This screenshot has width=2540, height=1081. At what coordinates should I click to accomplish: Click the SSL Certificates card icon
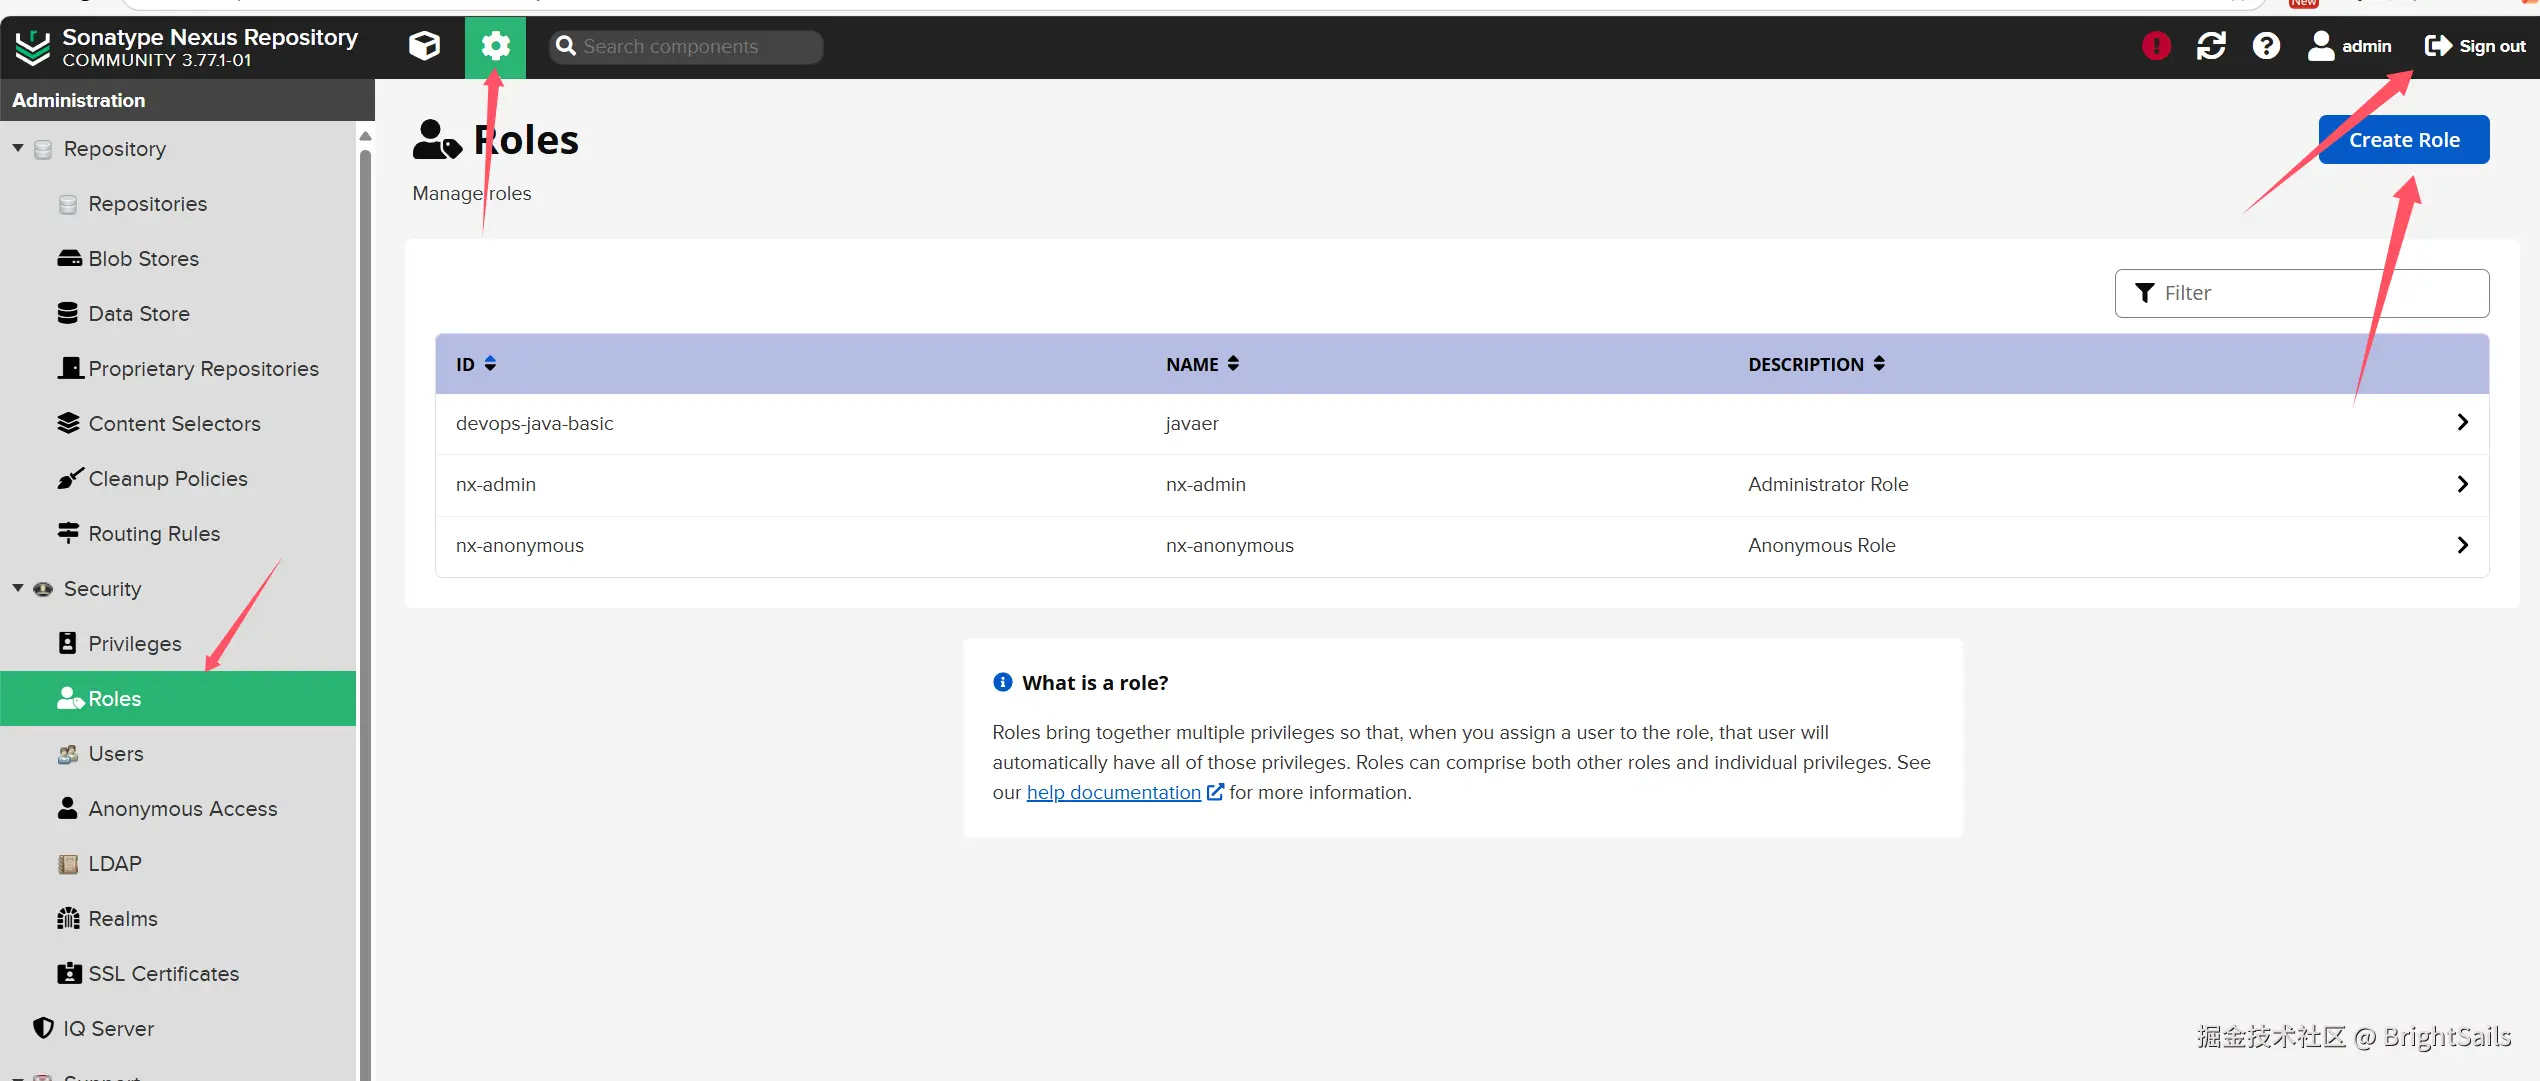click(69, 973)
